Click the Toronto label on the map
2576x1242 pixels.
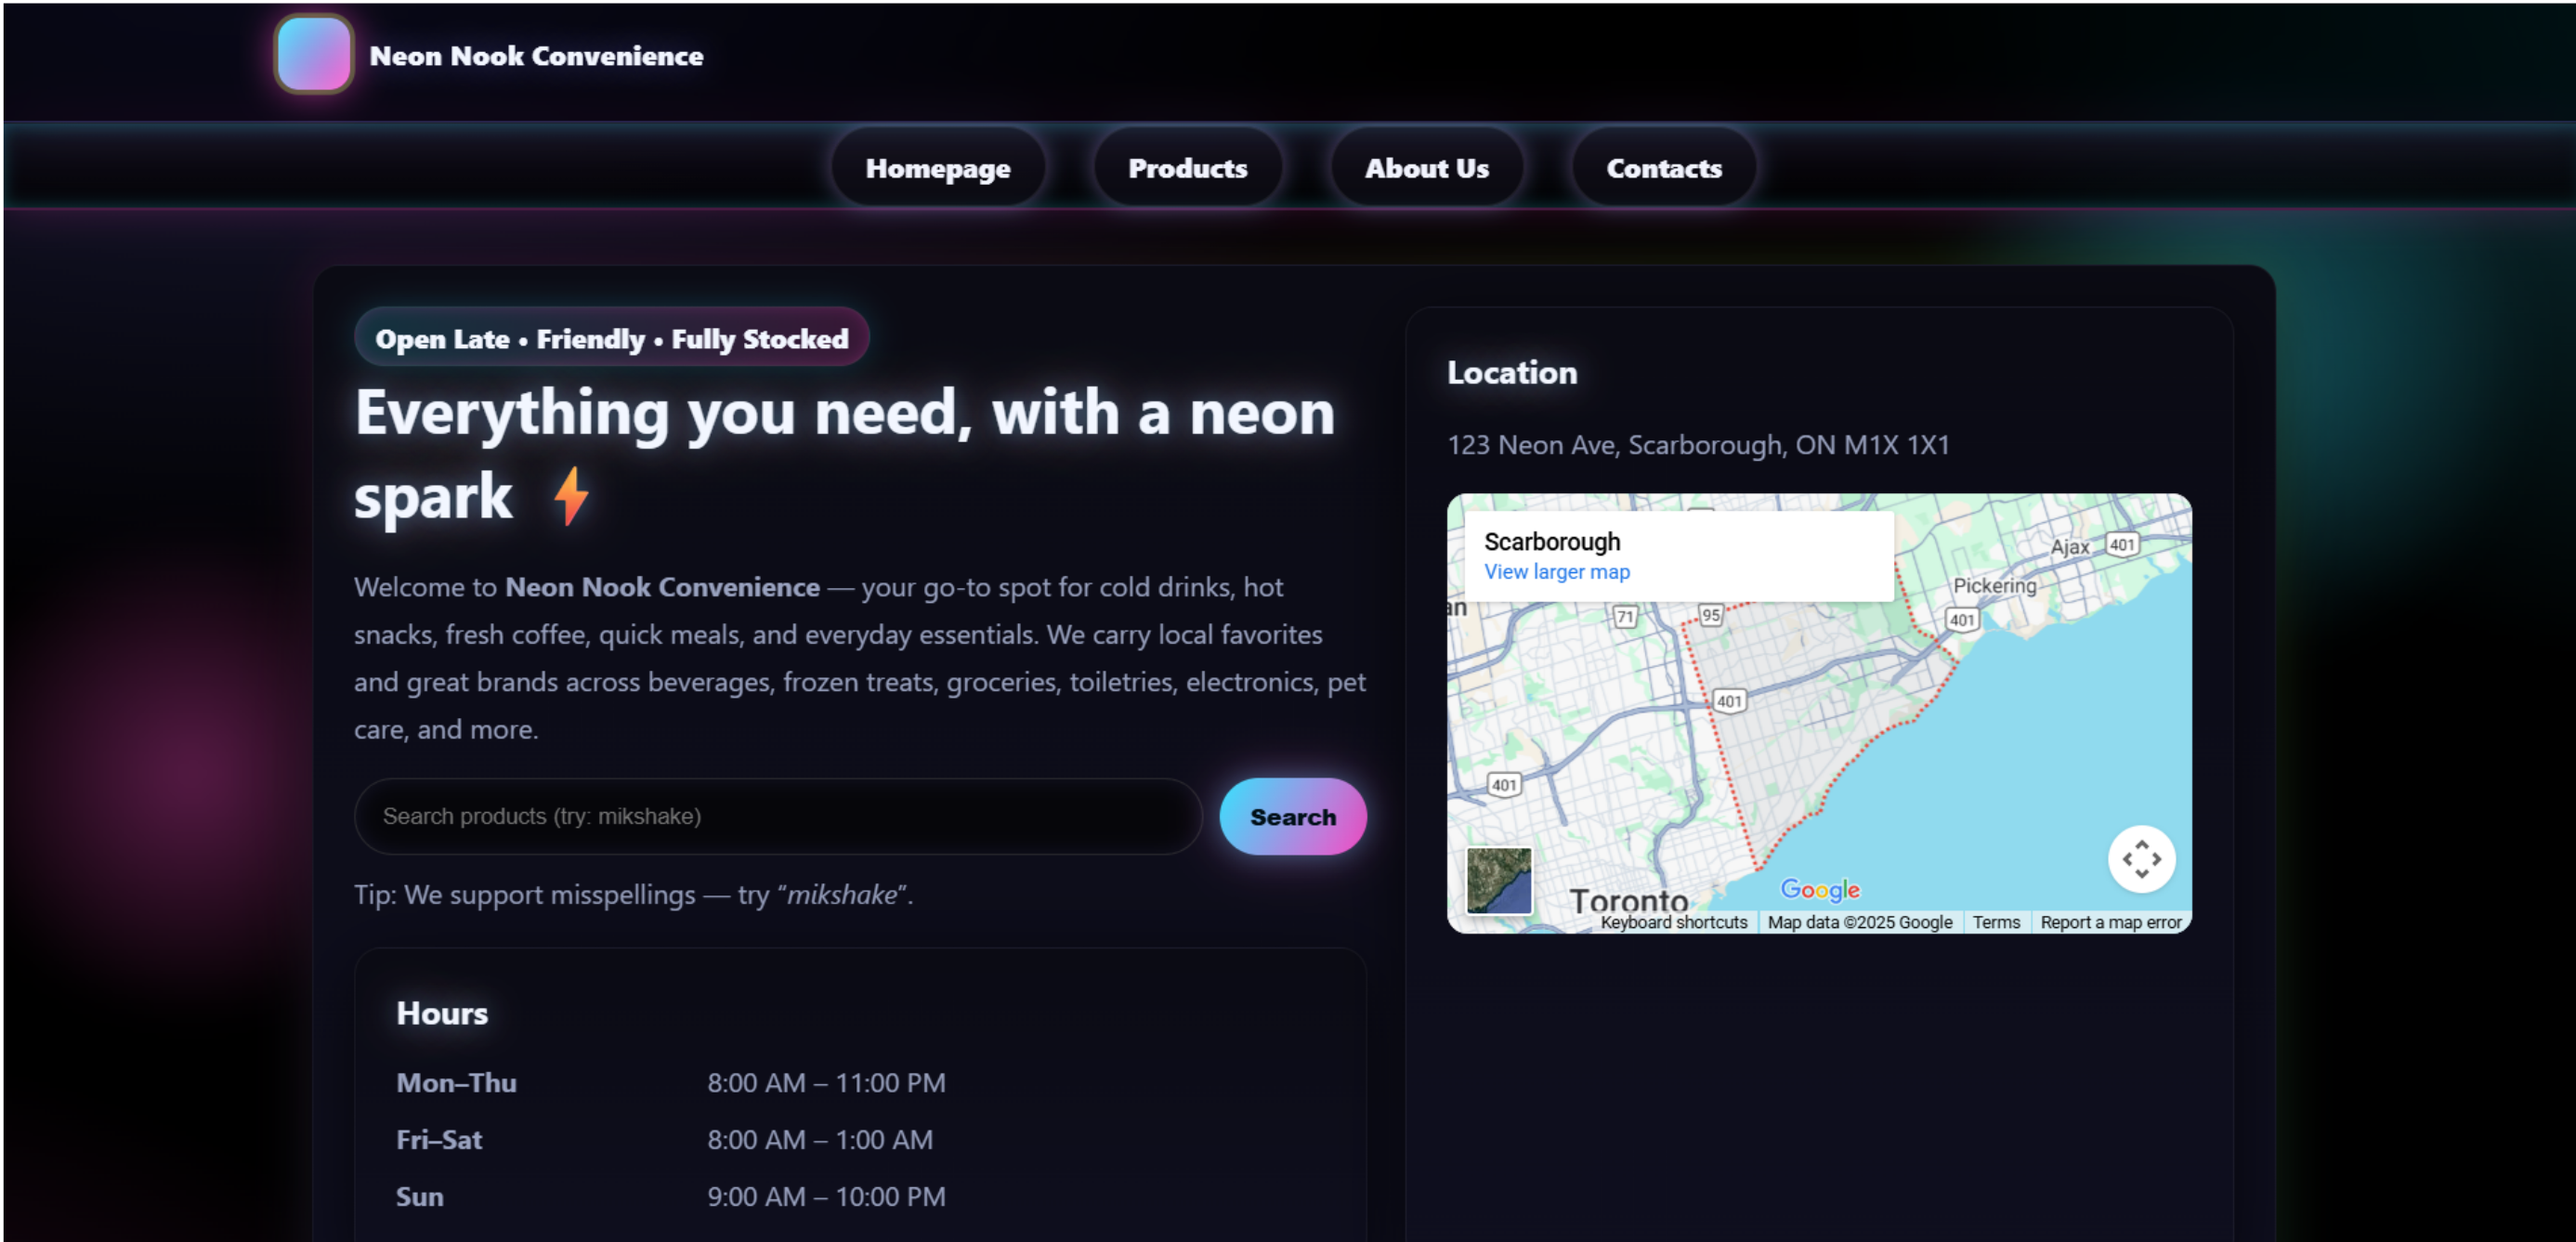pyautogui.click(x=1628, y=900)
